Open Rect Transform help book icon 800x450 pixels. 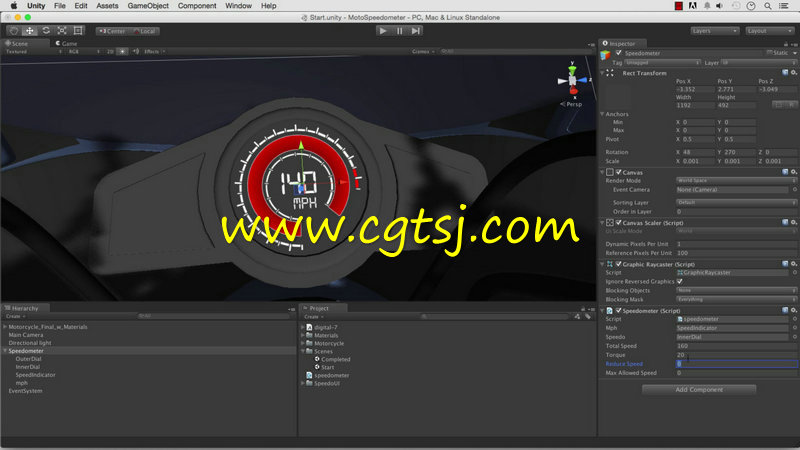coord(785,73)
